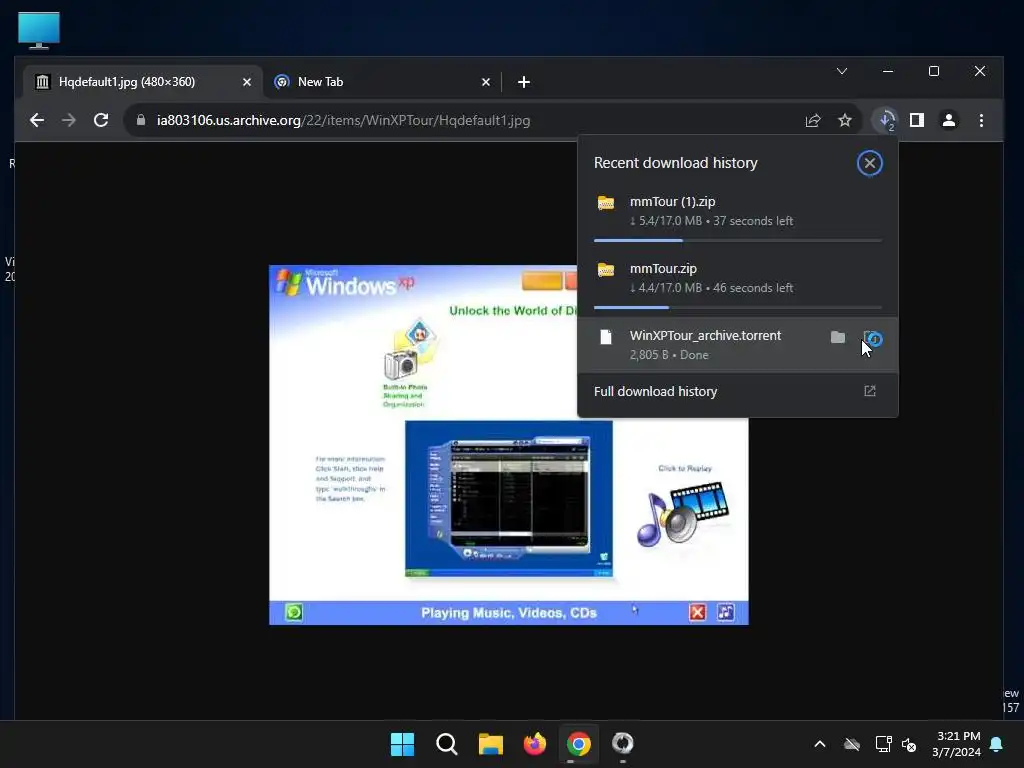Click the circular recorder taskbar icon
The height and width of the screenshot is (768, 1024).
(x=622, y=744)
